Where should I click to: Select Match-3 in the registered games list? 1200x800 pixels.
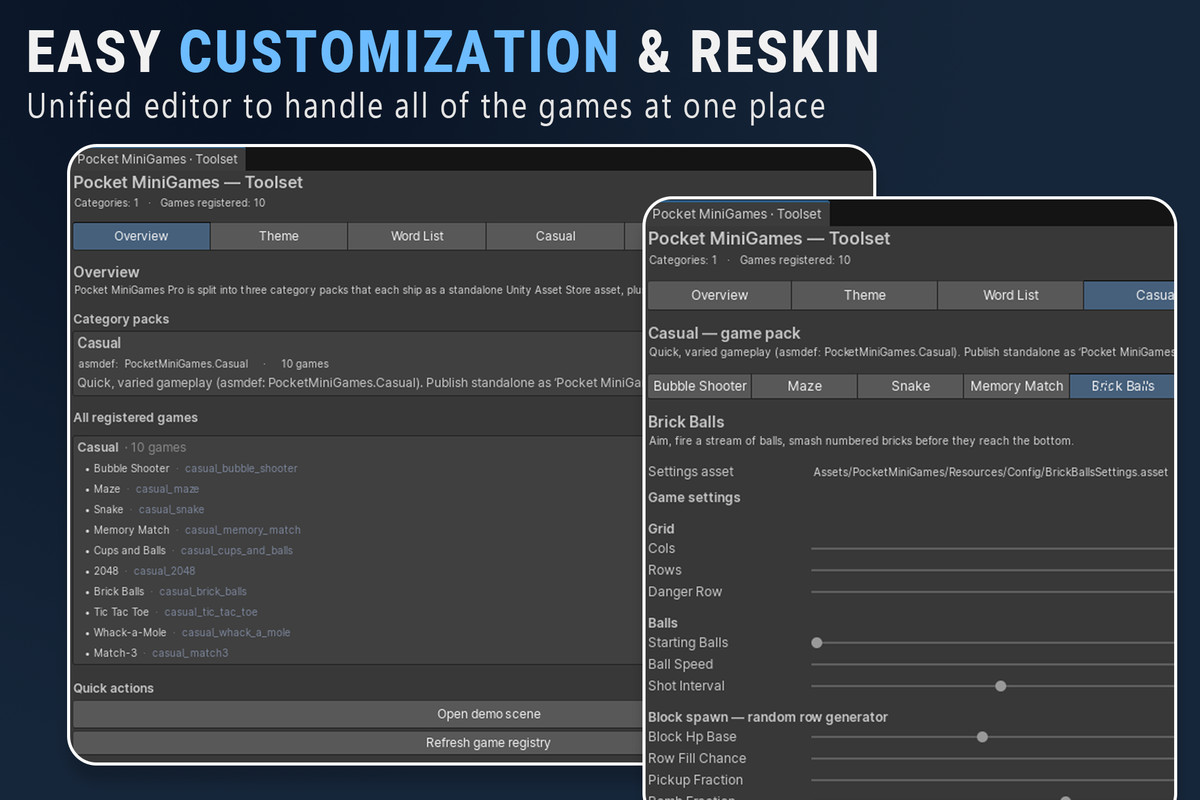[115, 653]
